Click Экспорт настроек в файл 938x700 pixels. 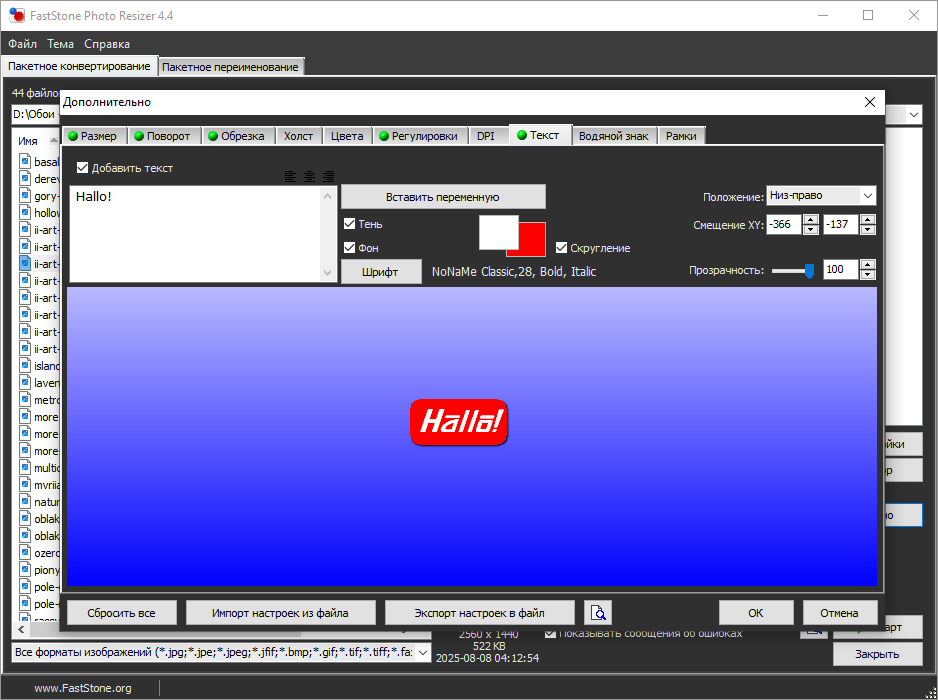(479, 613)
